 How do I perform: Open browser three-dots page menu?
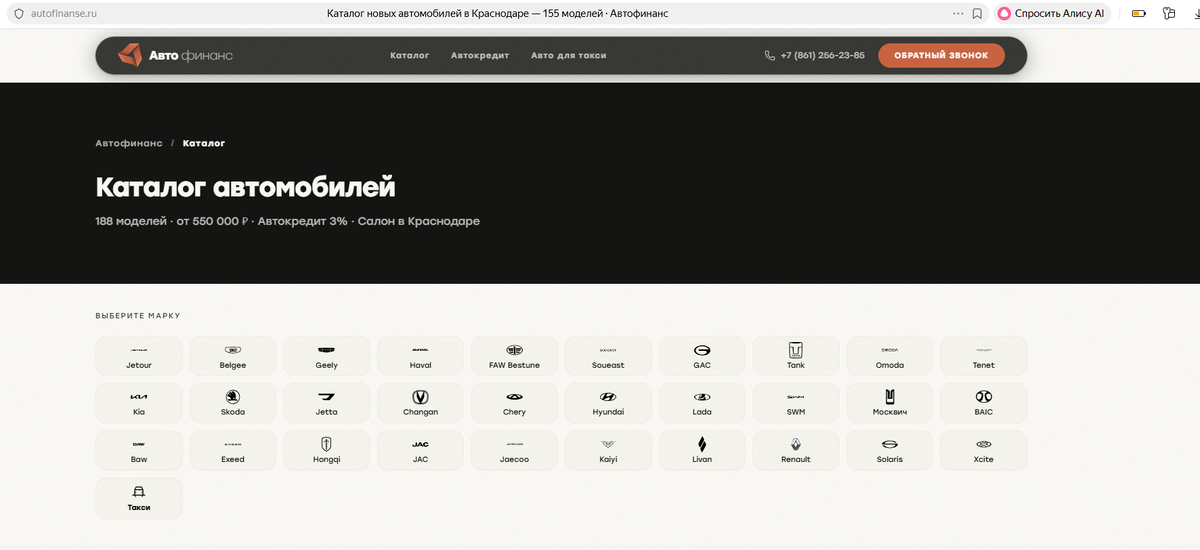coord(958,14)
